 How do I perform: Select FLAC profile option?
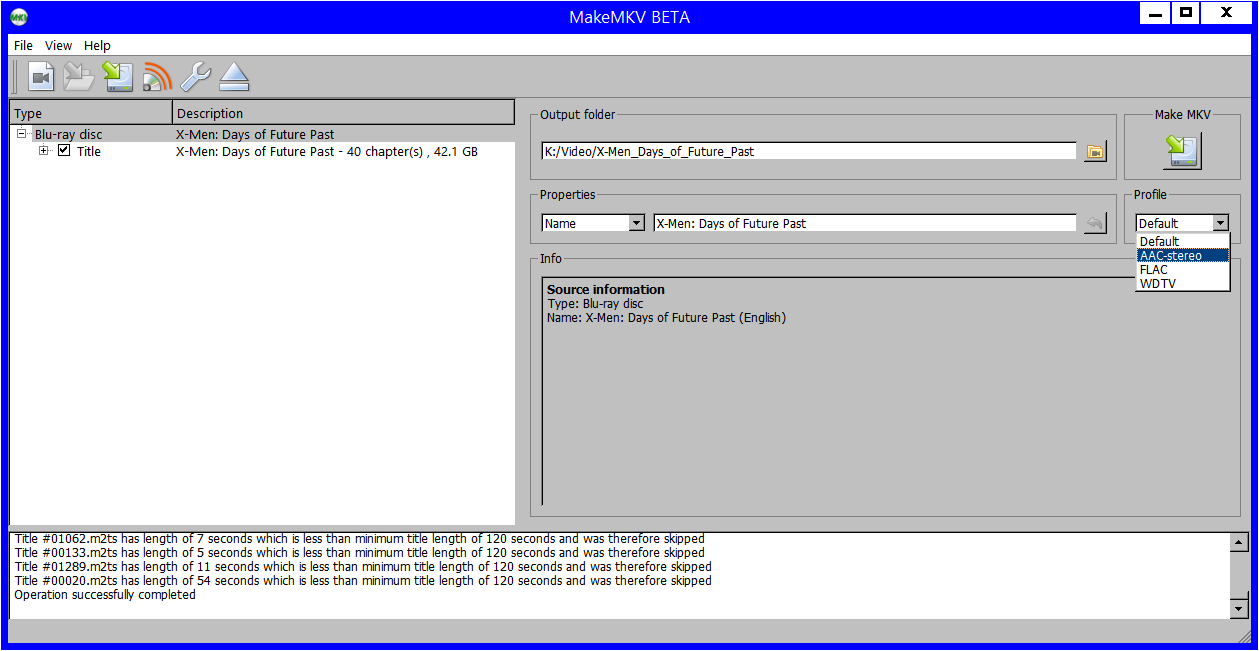tap(1183, 269)
